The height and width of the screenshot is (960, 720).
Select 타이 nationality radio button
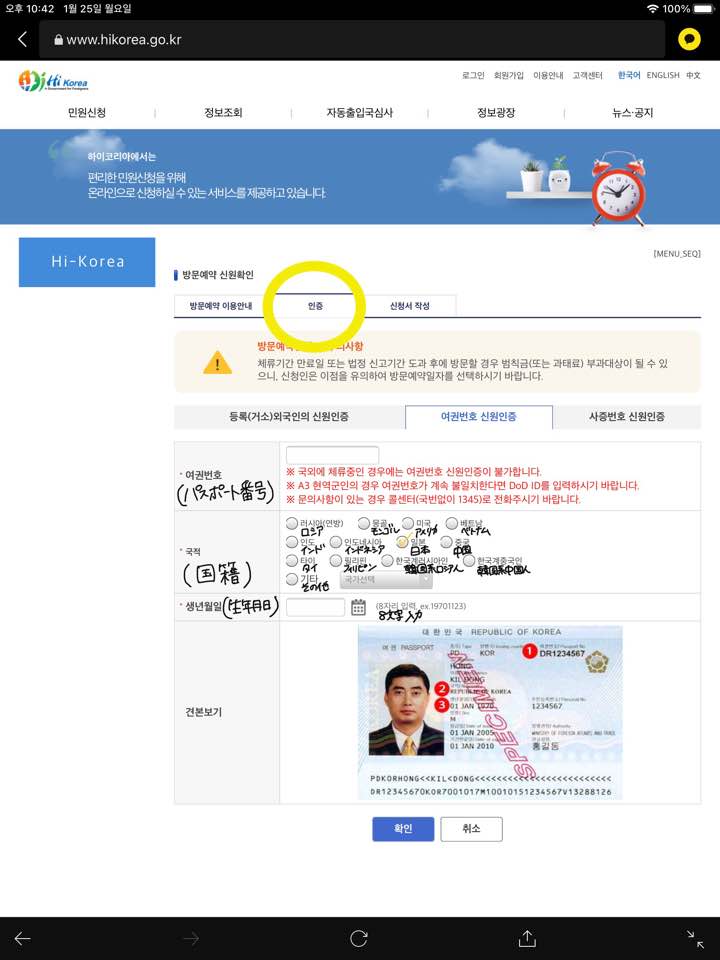click(x=292, y=561)
